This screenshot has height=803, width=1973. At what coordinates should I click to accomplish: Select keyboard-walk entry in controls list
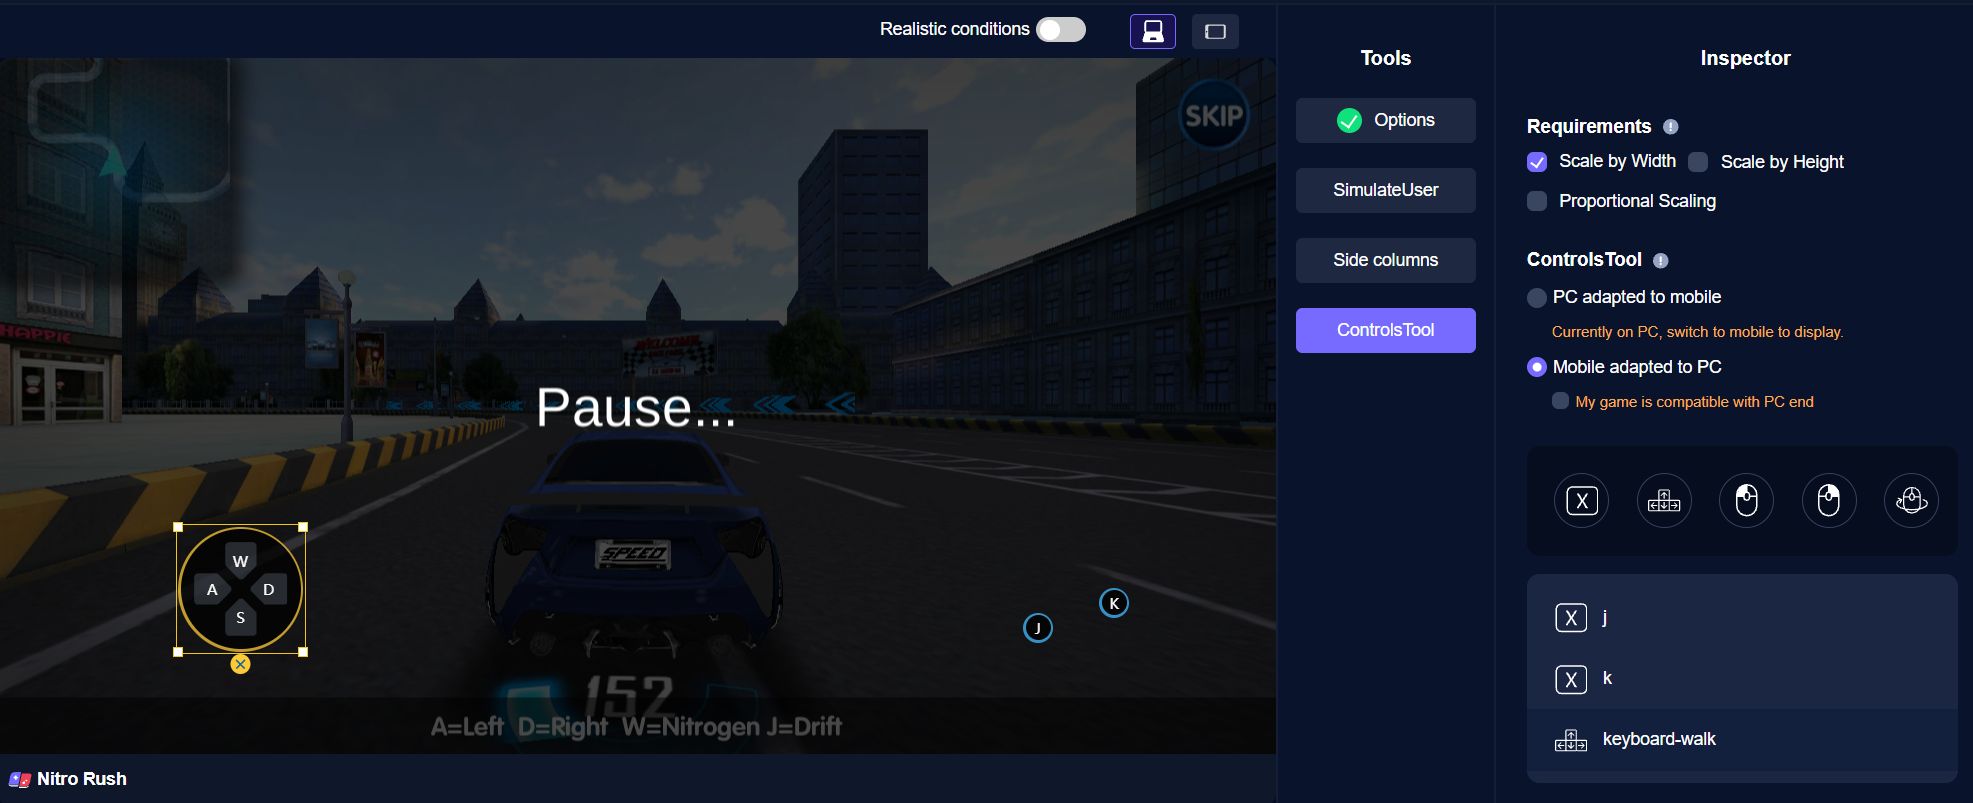pyautogui.click(x=1658, y=740)
